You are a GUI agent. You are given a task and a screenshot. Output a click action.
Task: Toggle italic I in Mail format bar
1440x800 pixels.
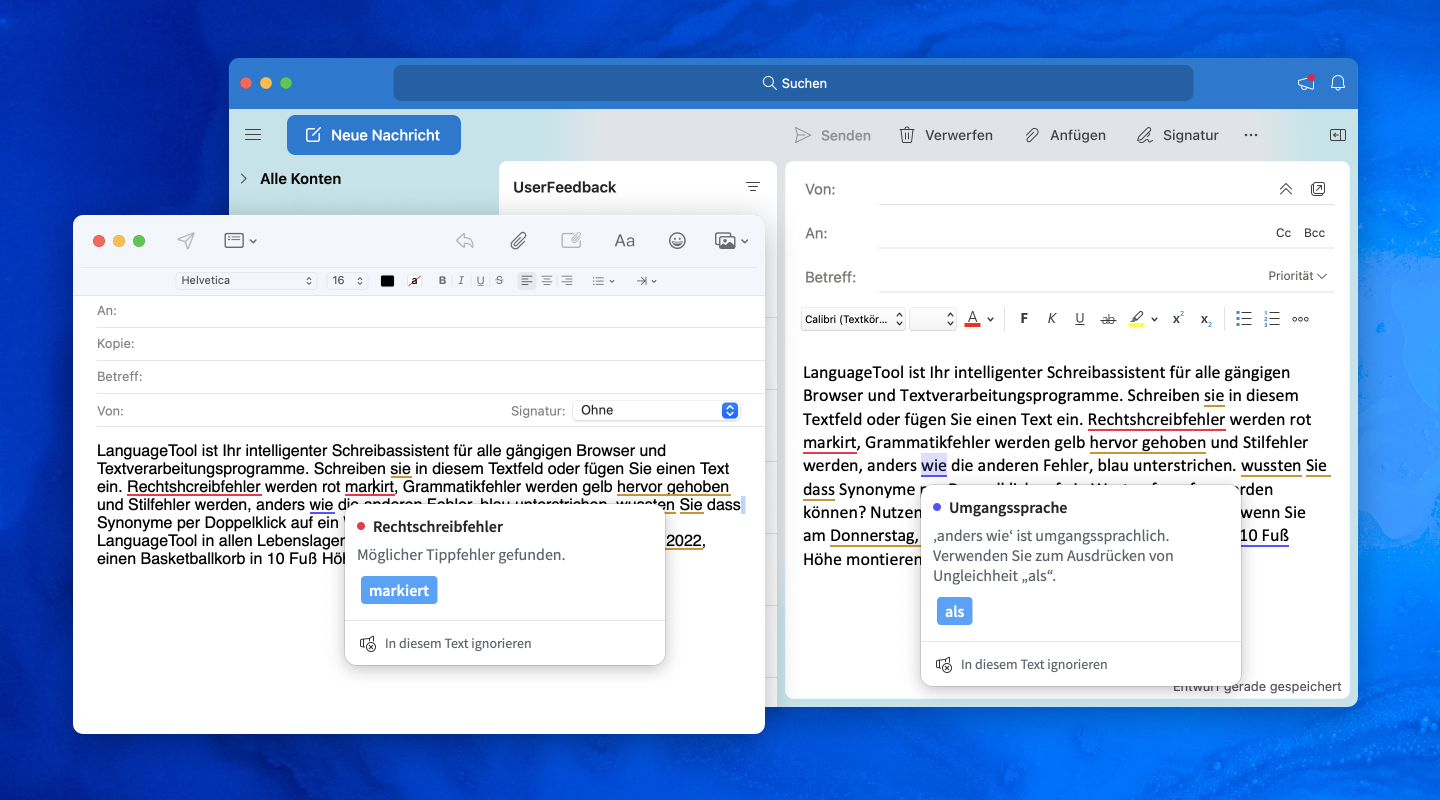pyautogui.click(x=461, y=281)
